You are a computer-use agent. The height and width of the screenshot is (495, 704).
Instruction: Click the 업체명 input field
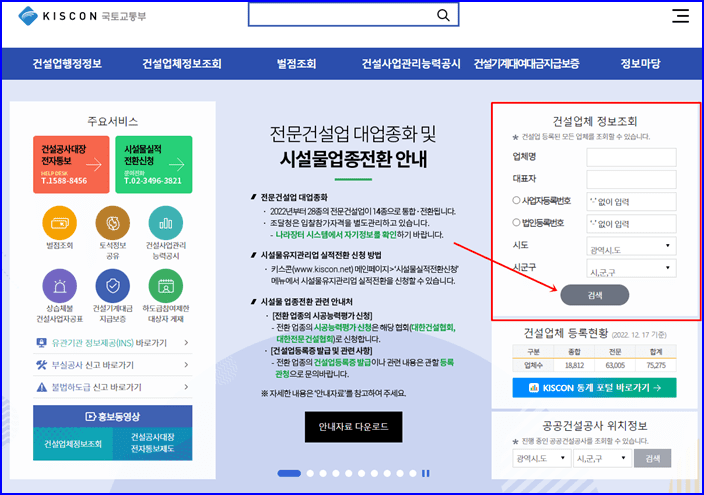tap(631, 157)
